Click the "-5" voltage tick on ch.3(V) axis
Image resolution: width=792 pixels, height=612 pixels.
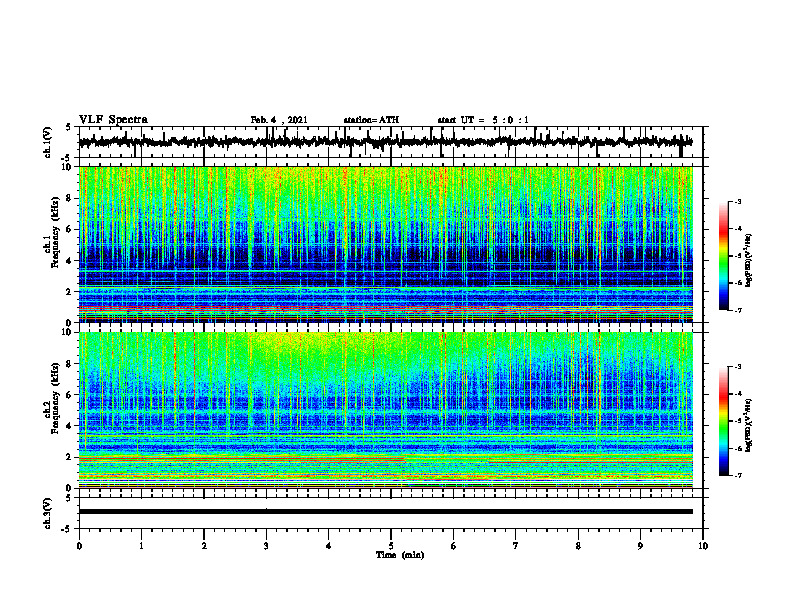[67, 529]
